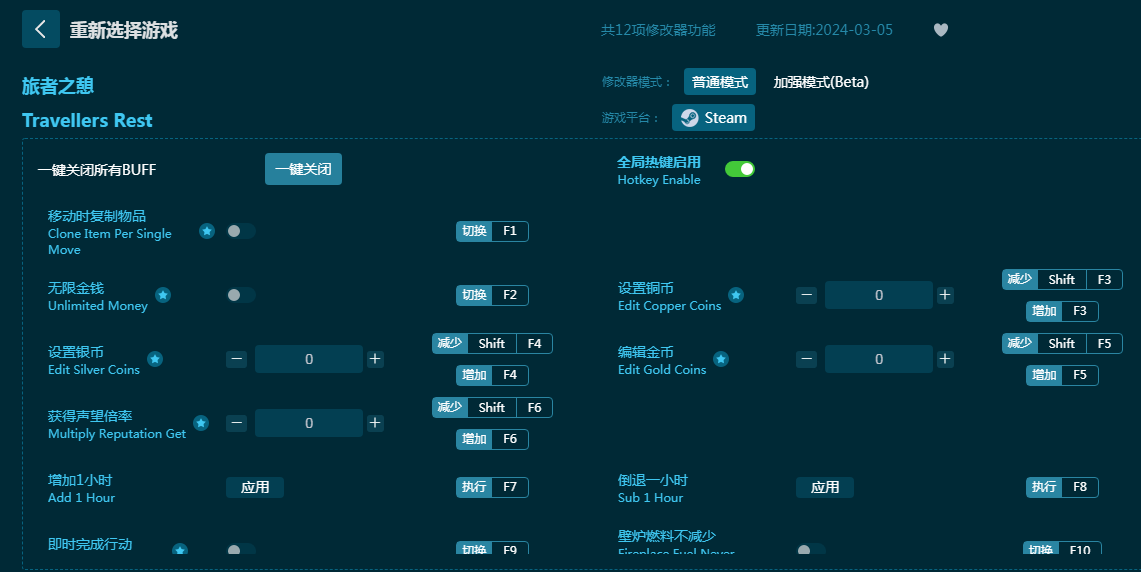Click star icon beside Edit Gold Coins
Image resolution: width=1141 pixels, height=572 pixels.
click(721, 359)
